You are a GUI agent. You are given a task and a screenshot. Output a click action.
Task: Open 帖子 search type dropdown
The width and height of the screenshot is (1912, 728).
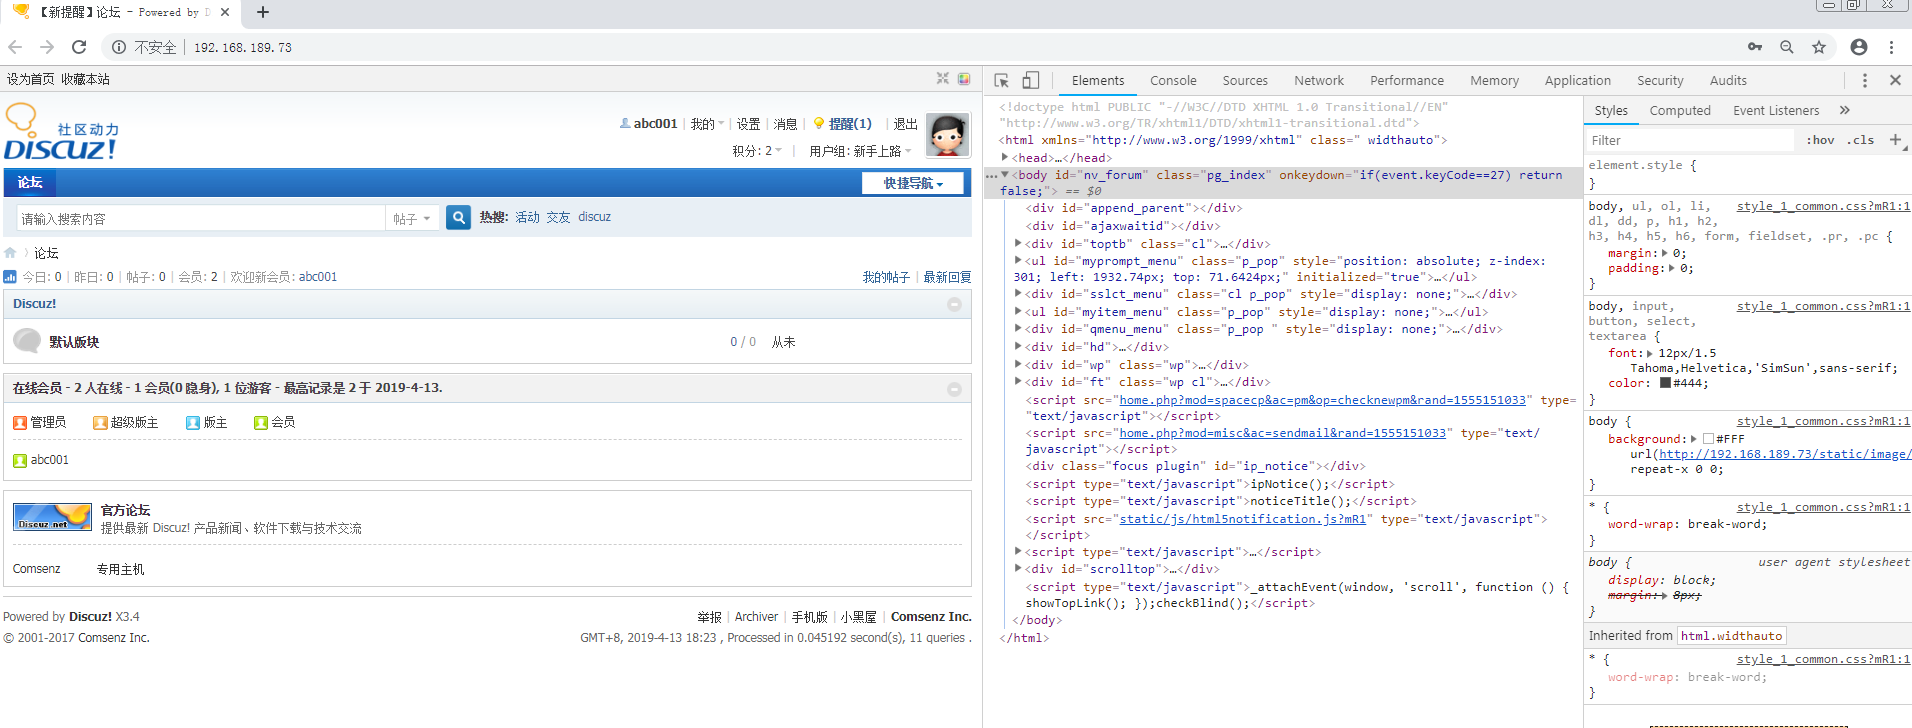[412, 218]
